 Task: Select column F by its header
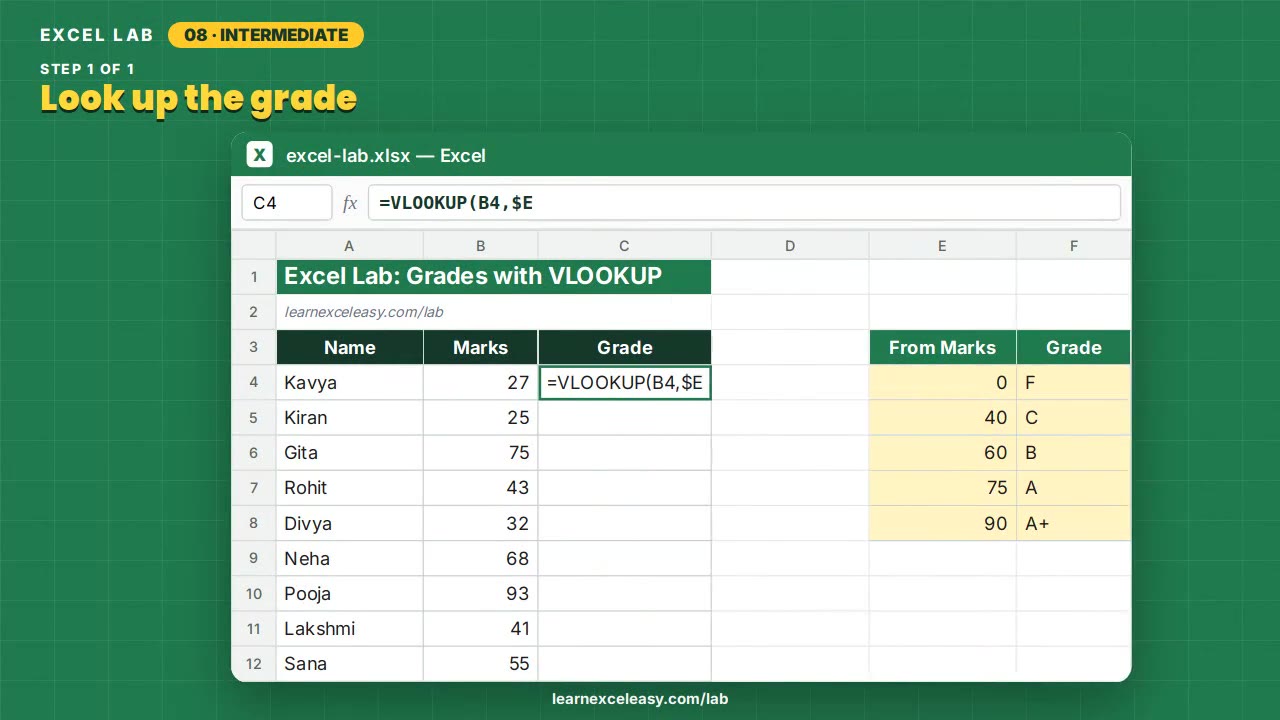point(1074,246)
